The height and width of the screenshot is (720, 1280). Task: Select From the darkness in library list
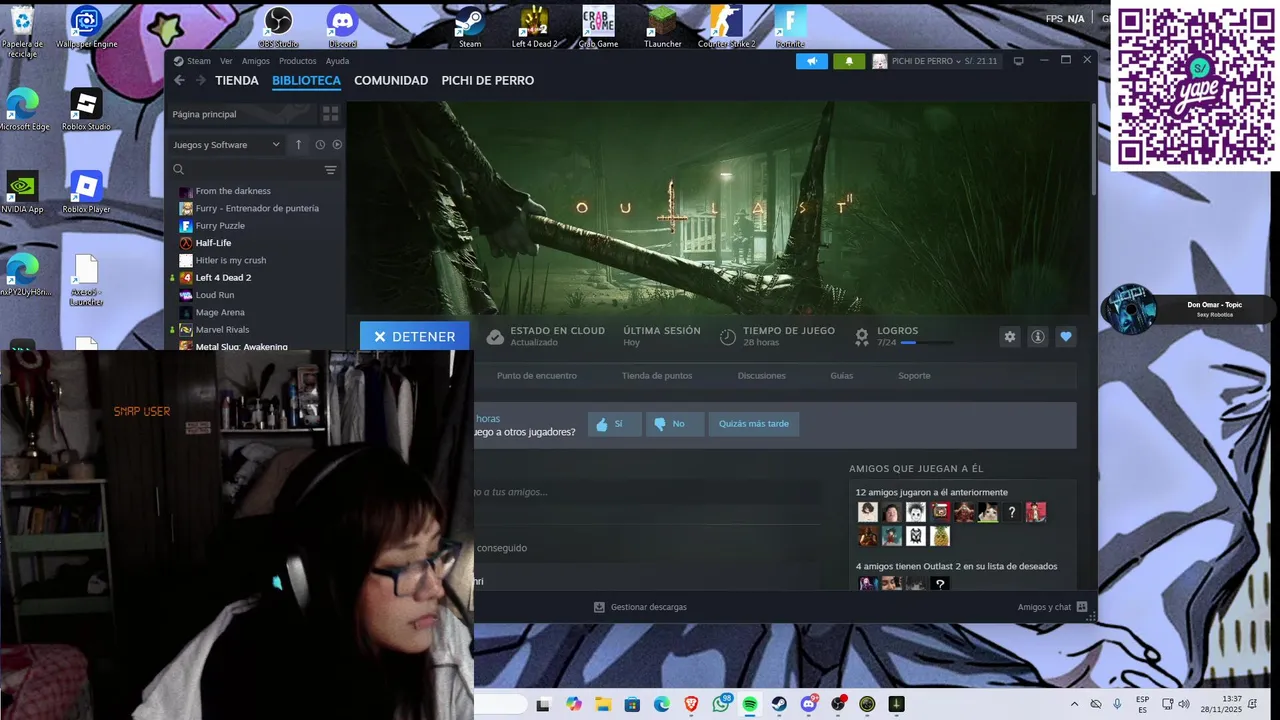pyautogui.click(x=233, y=191)
